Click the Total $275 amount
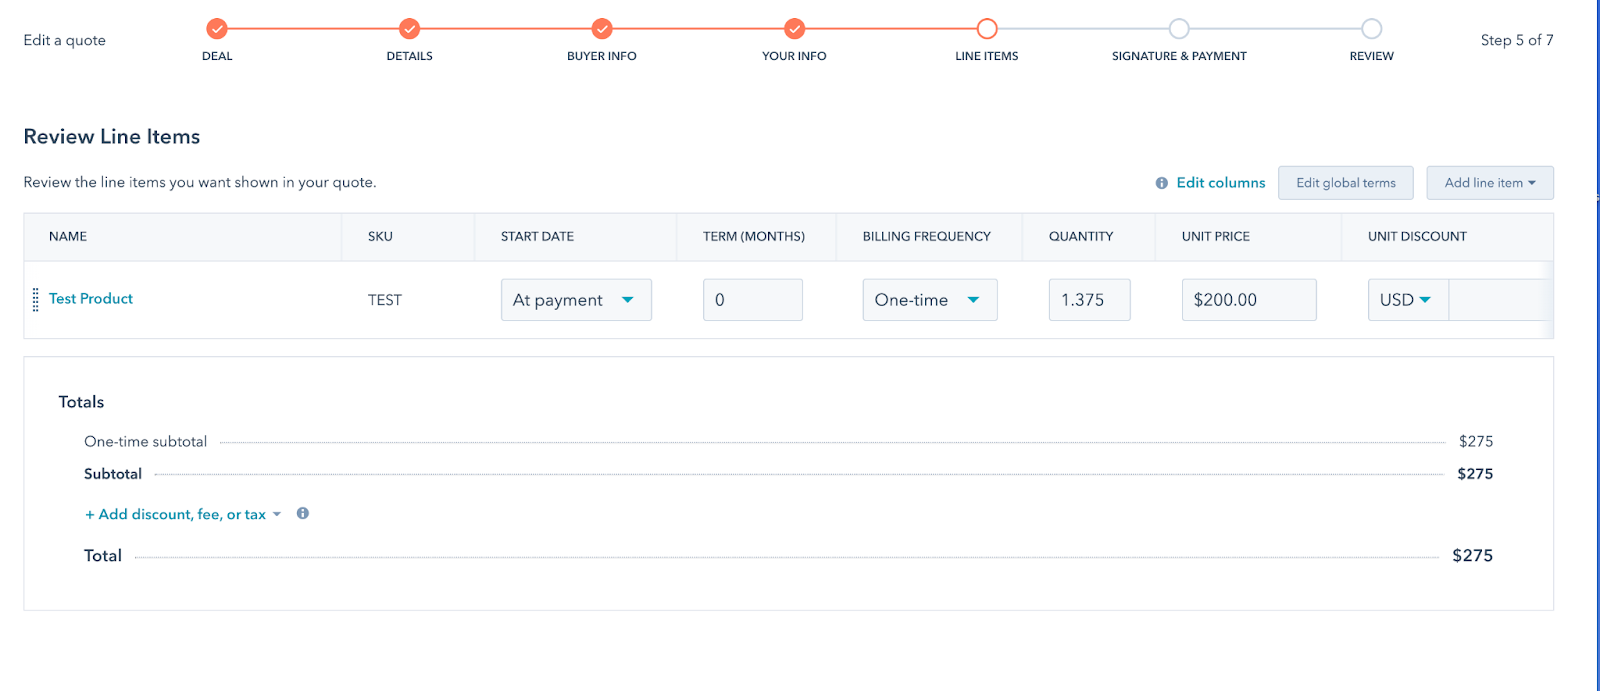Image resolution: width=1600 pixels, height=691 pixels. pyautogui.click(x=1473, y=556)
